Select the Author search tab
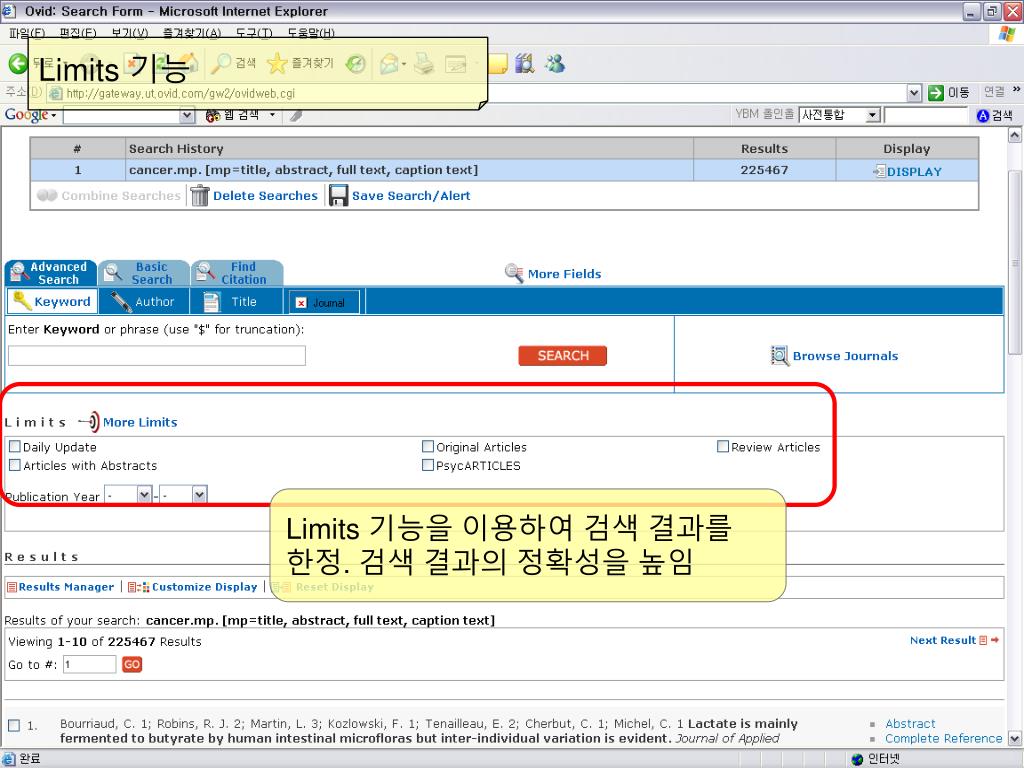The height and width of the screenshot is (768, 1024). coord(144,302)
